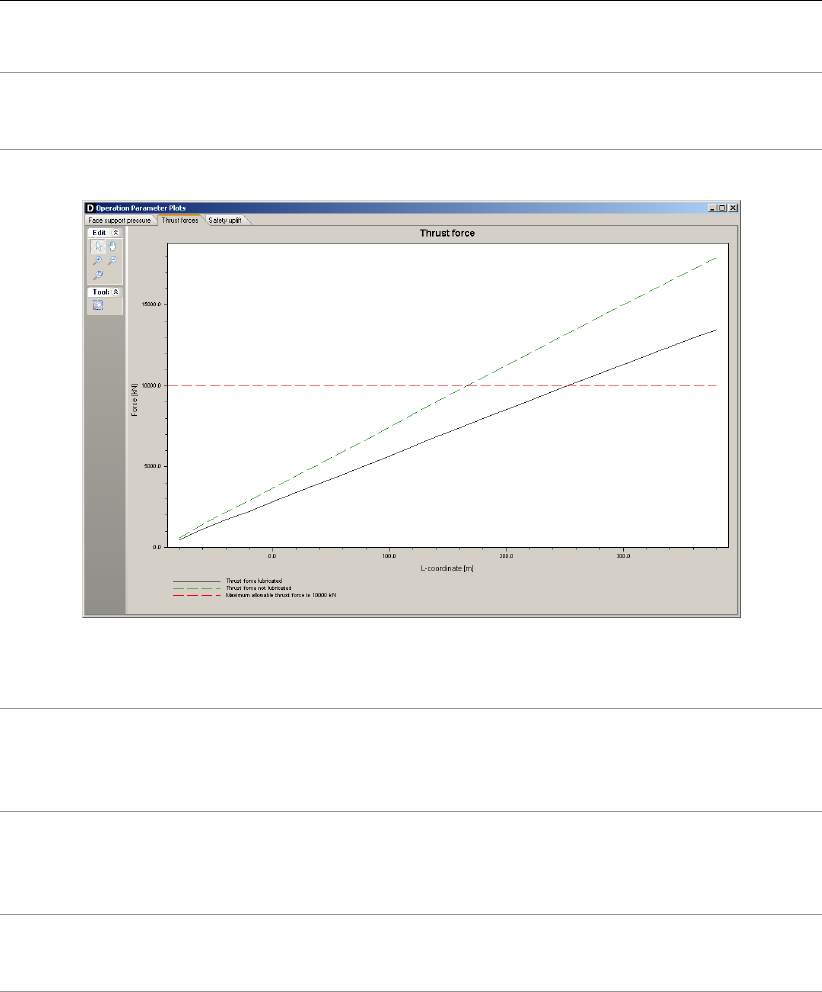Click the Edit panel header label
Image resolution: width=822 pixels, height=992 pixels.
pos(99,233)
